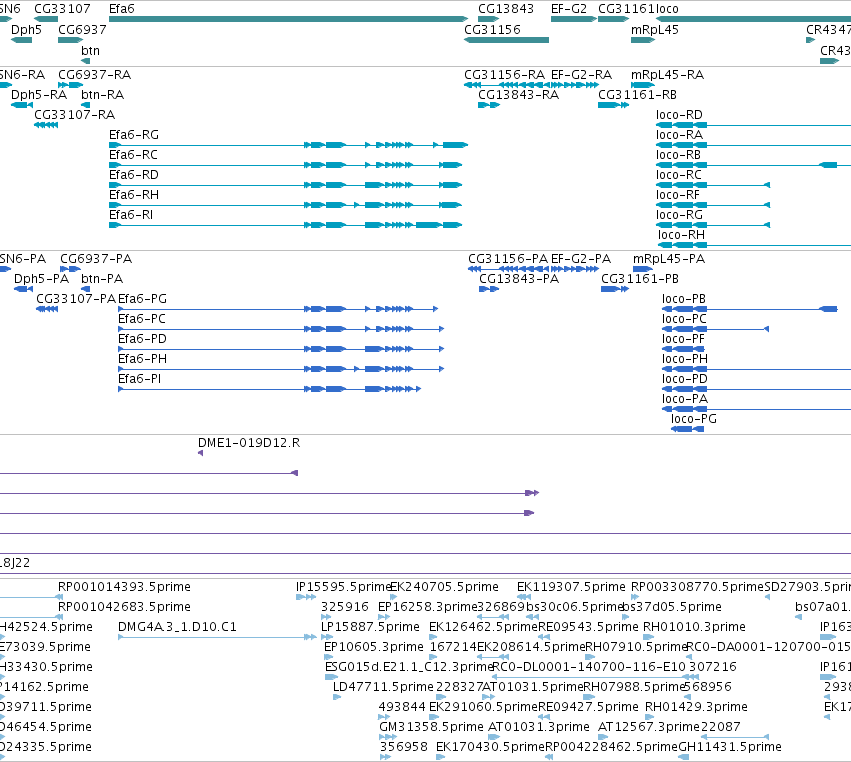Select the EF-G2-RA transcript label

[581, 74]
